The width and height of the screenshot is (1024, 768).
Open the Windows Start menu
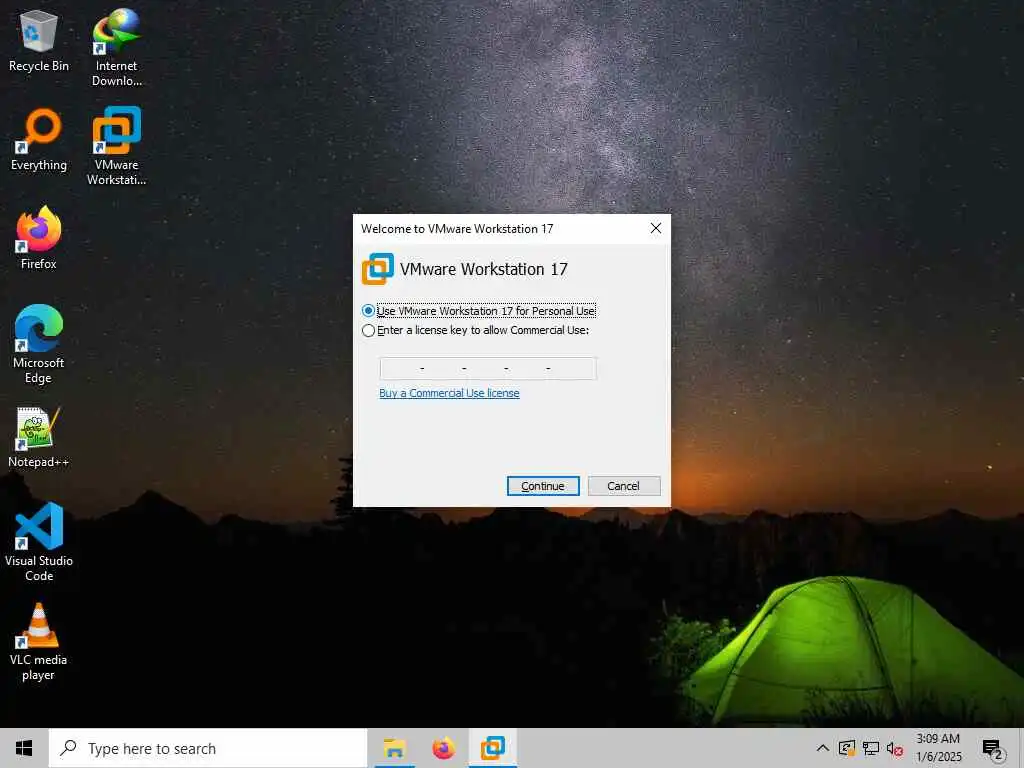click(x=24, y=748)
